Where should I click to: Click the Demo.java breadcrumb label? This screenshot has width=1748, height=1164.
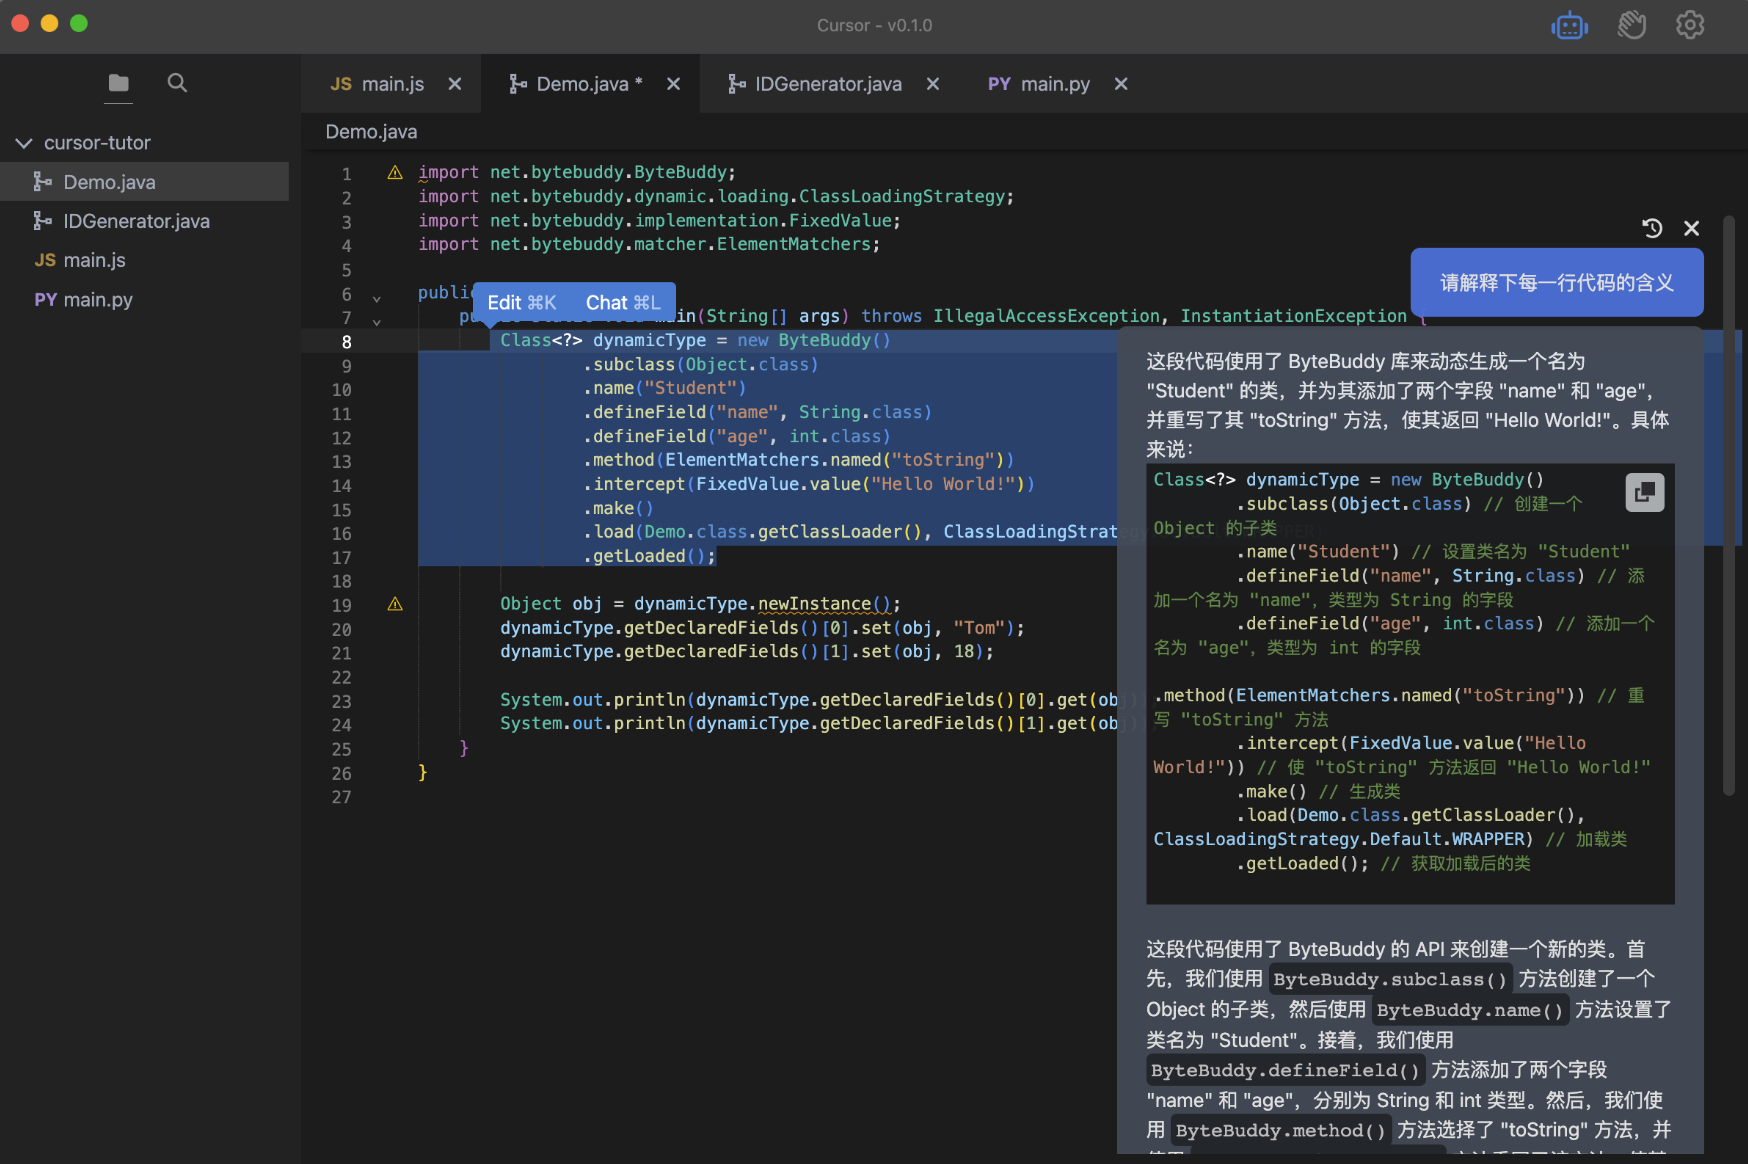pos(371,132)
